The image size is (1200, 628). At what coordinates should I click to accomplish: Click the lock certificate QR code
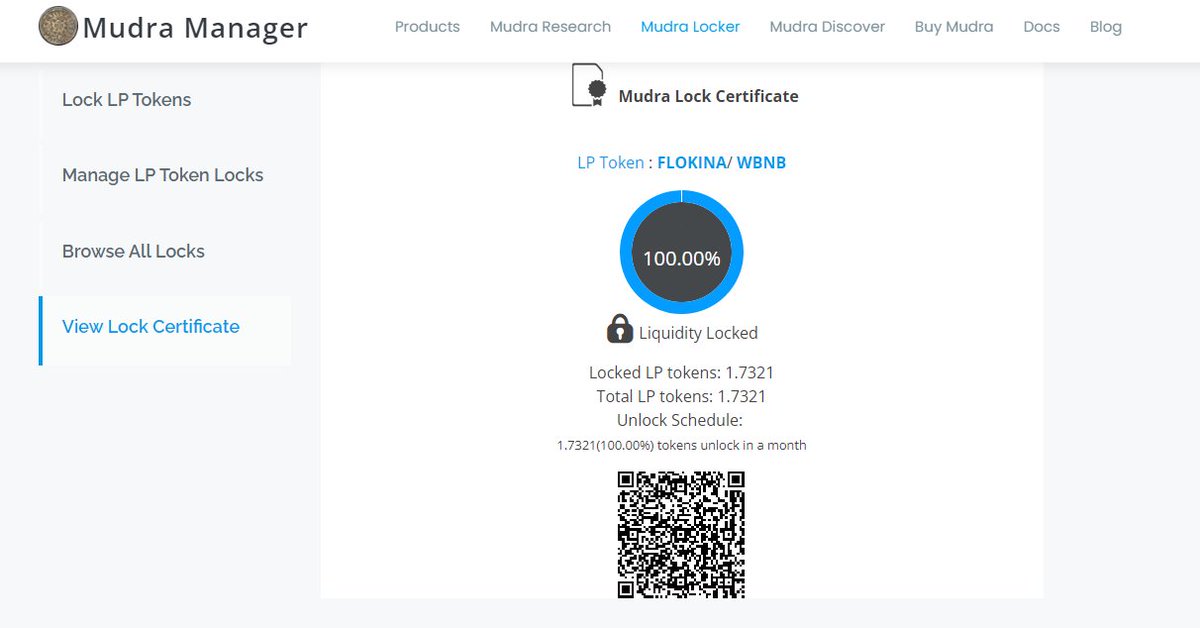[x=681, y=534]
